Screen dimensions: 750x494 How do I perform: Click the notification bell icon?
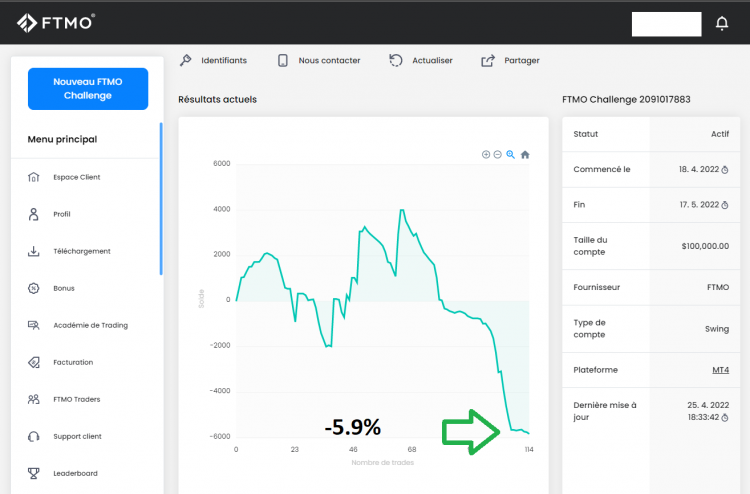(x=722, y=23)
